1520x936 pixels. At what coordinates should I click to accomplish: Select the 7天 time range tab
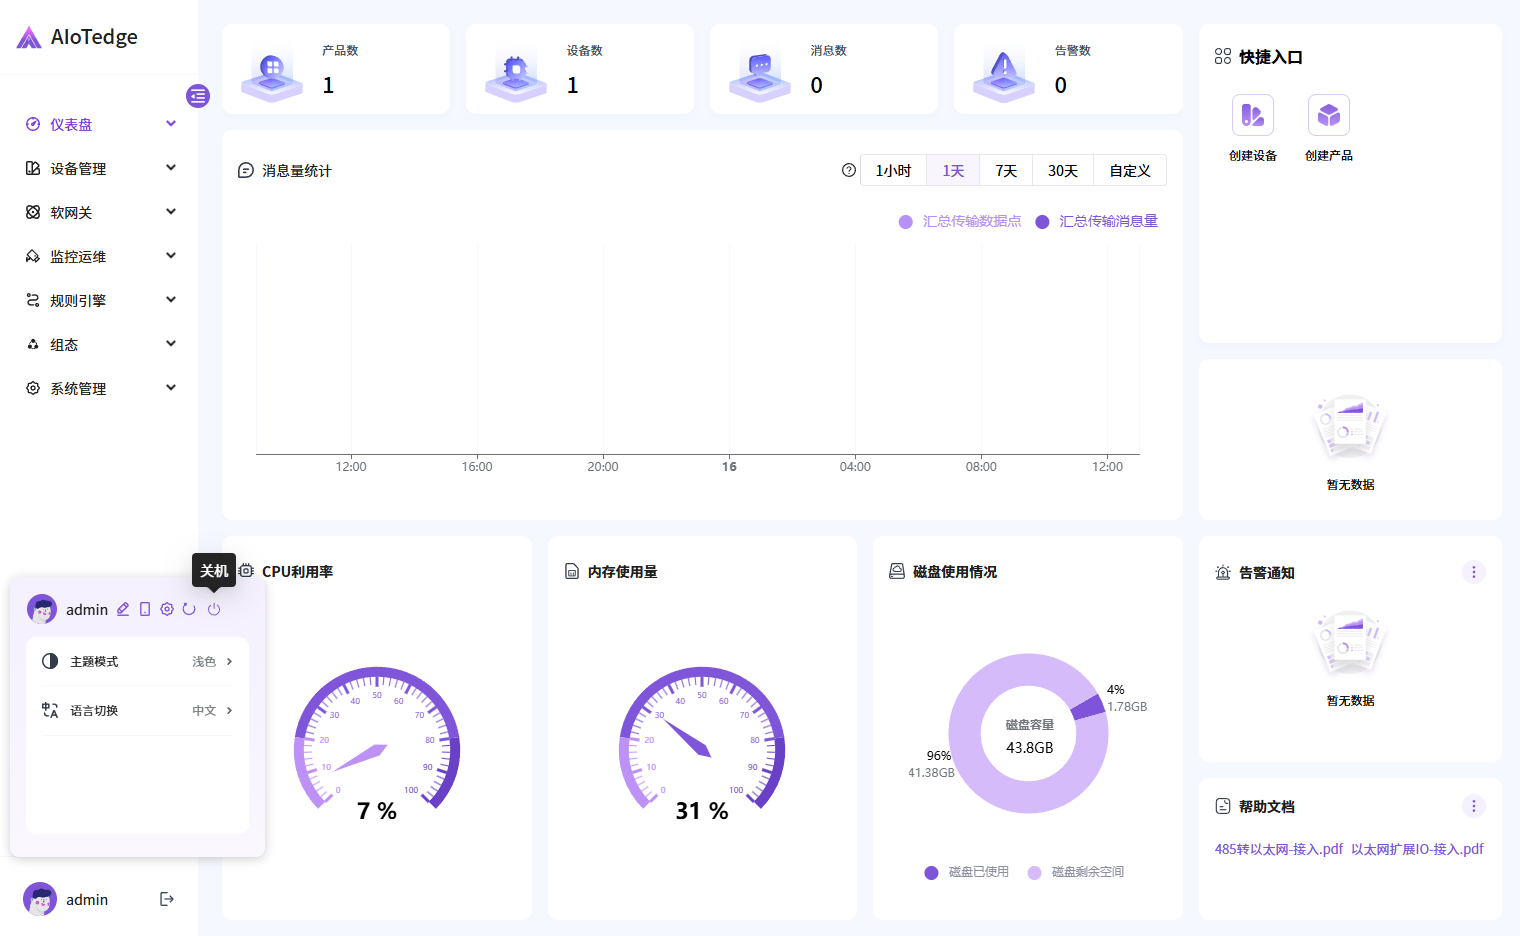point(1006,171)
